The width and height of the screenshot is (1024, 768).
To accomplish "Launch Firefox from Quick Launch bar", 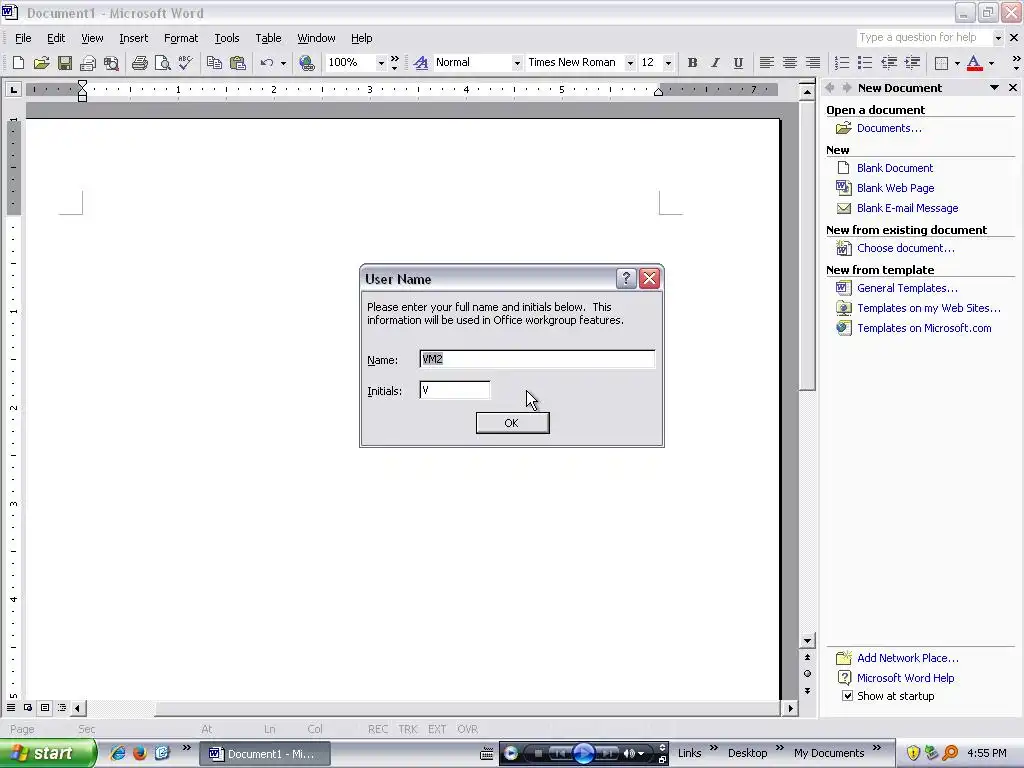I will [x=140, y=753].
